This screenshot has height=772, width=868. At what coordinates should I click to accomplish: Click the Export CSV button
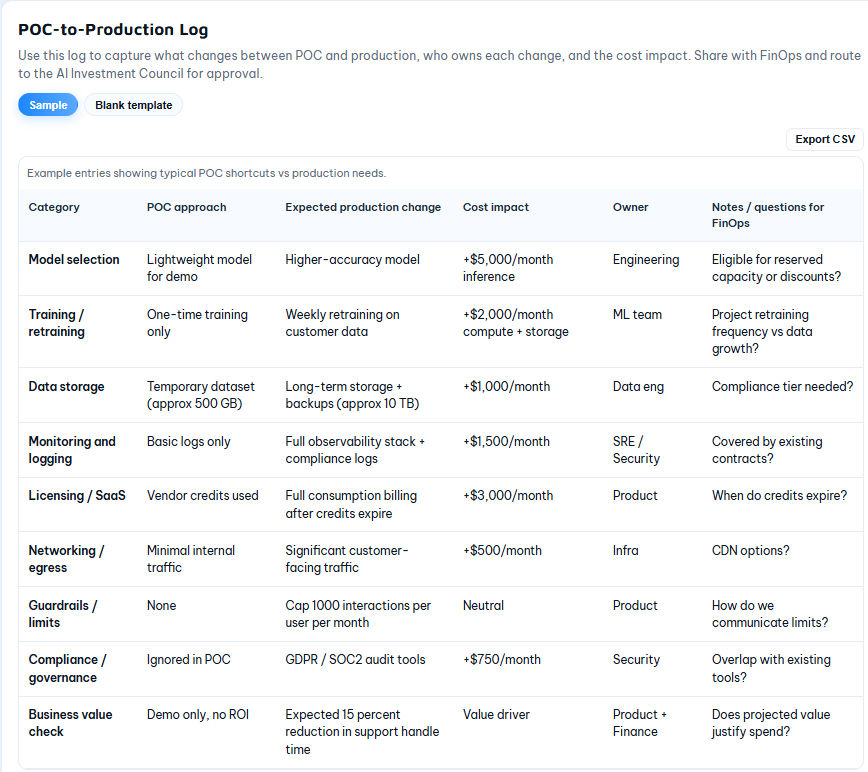pyautogui.click(x=825, y=139)
